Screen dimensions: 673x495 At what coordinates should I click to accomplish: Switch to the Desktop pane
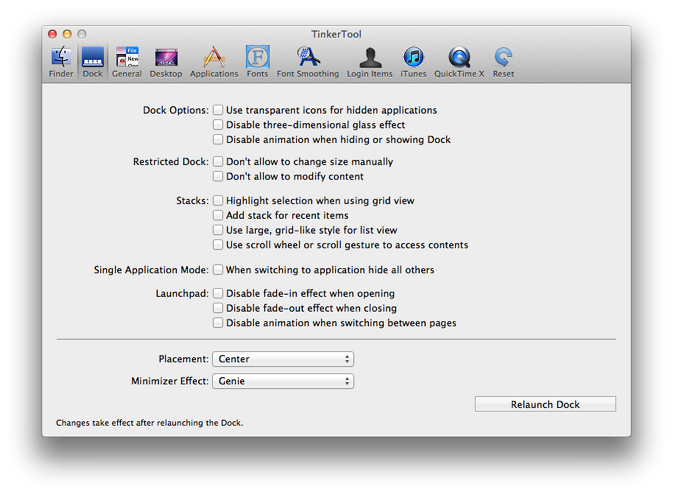[x=166, y=62]
